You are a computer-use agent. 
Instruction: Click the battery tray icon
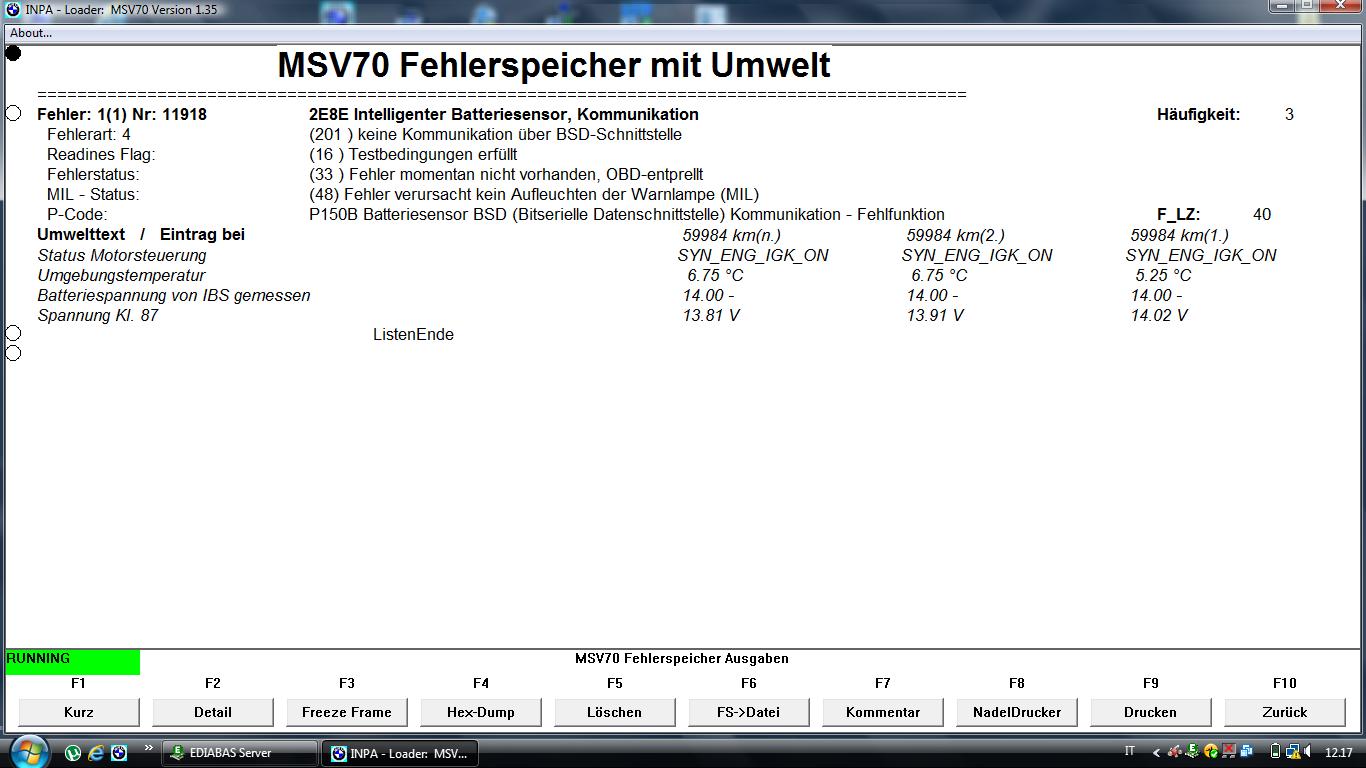click(x=1275, y=751)
